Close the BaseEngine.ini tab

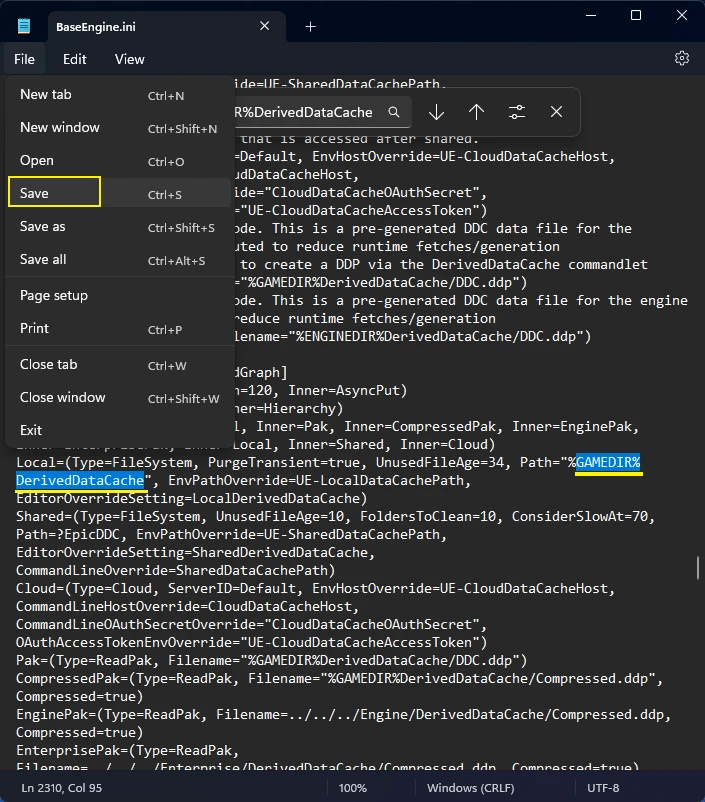[x=265, y=26]
